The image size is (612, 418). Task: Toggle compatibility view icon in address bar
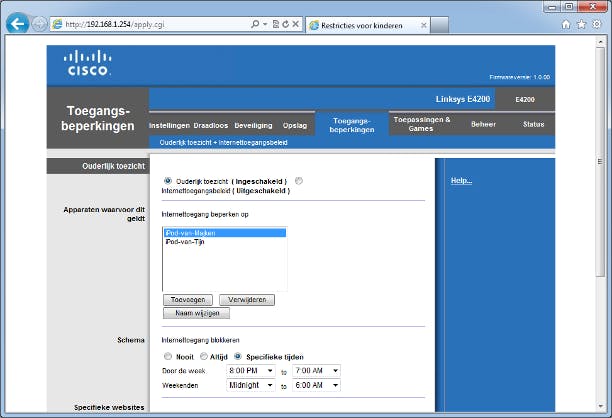[276, 24]
